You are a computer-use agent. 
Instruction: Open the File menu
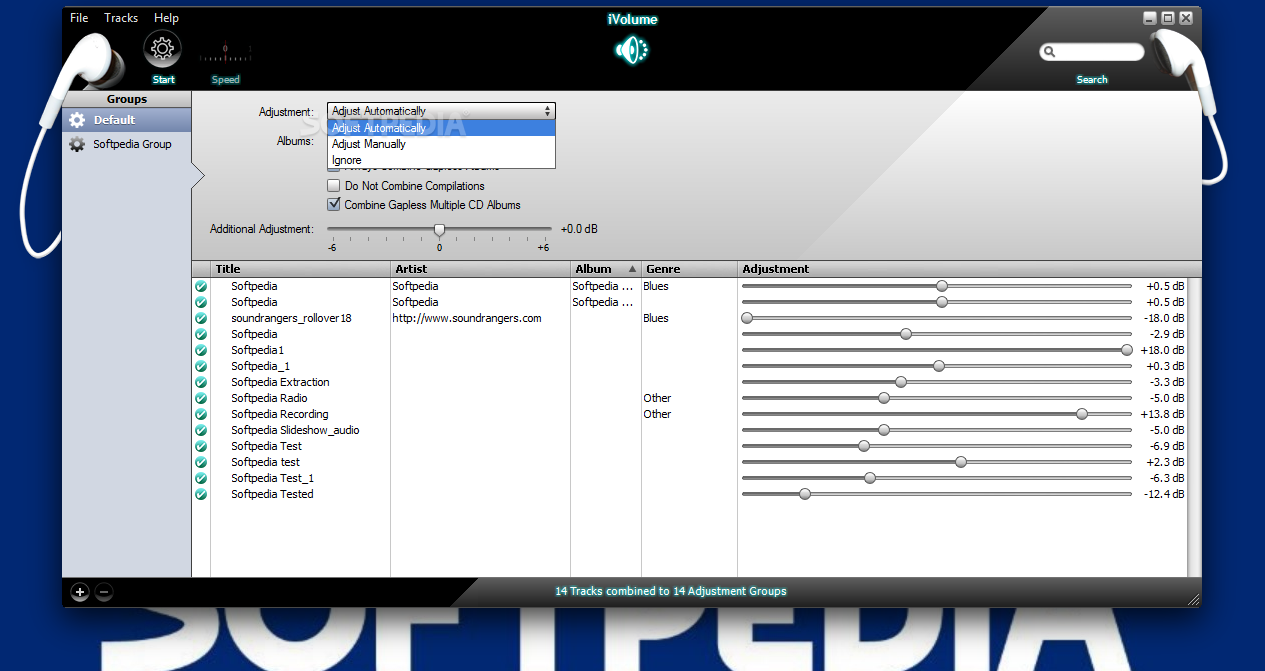tap(79, 18)
